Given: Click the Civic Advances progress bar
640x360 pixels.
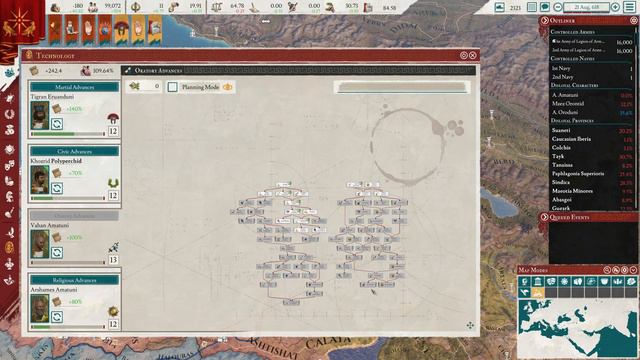Looking at the screenshot, I should [x=68, y=198].
